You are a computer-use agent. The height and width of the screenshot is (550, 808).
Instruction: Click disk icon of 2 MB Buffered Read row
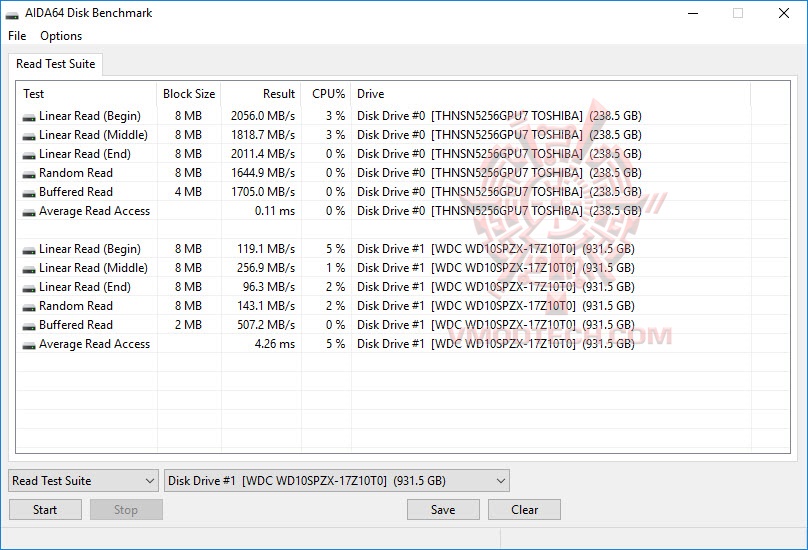pyautogui.click(x=29, y=327)
